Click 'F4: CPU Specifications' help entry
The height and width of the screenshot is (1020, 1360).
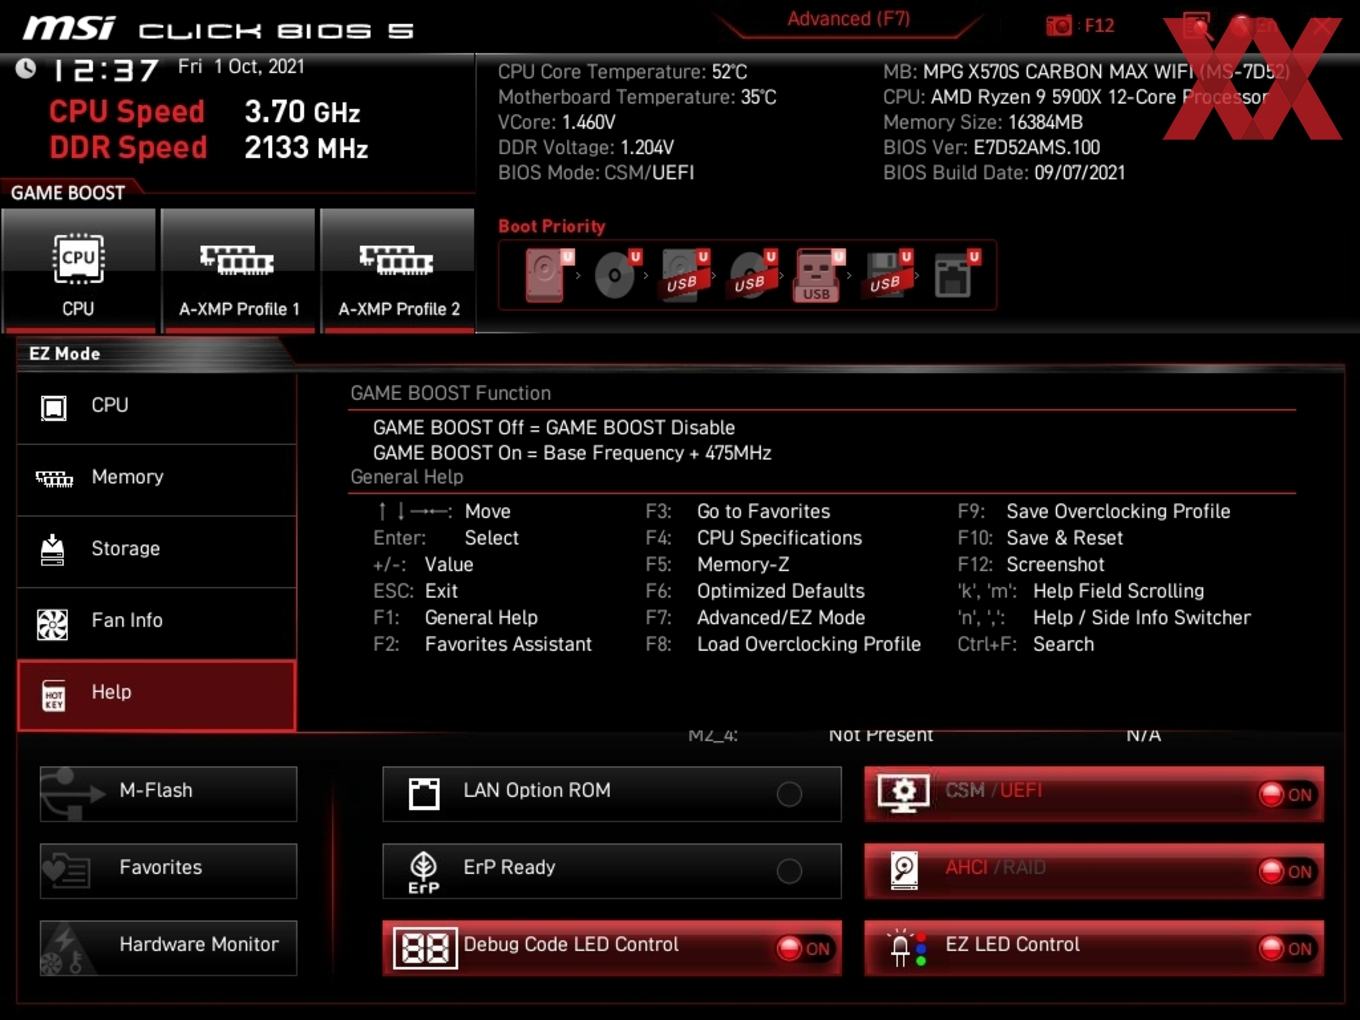pos(753,538)
